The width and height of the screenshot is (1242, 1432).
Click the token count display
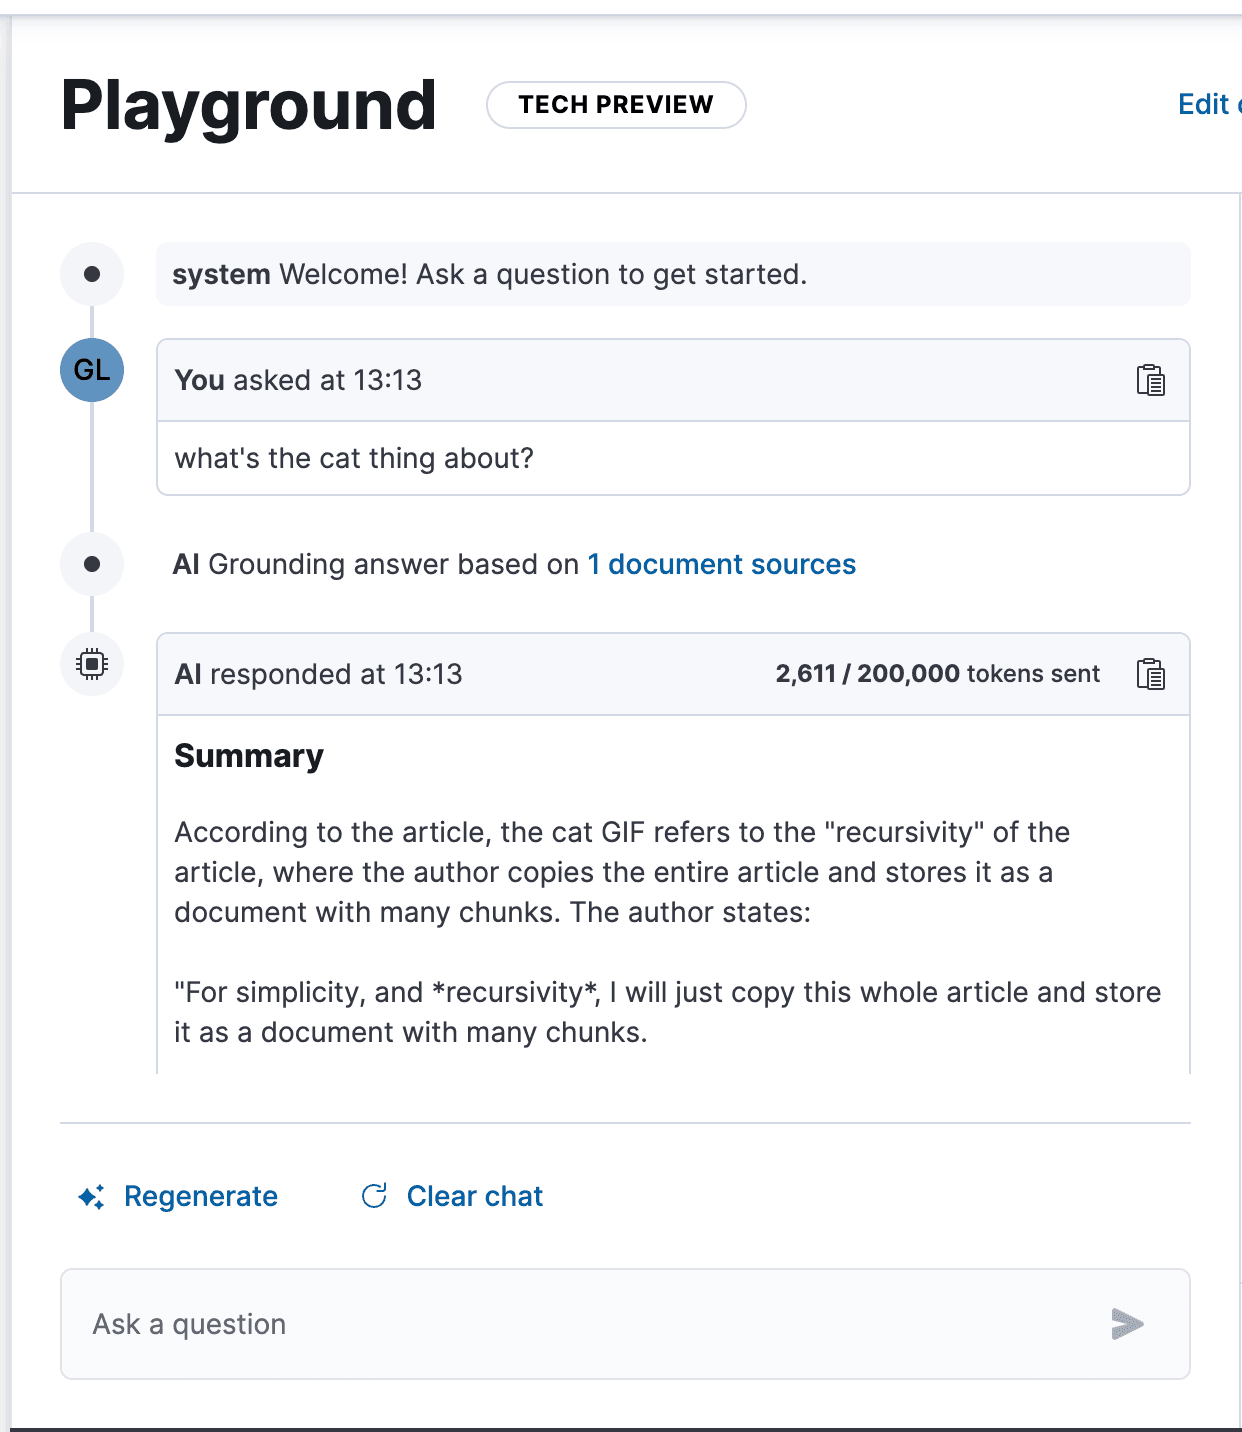point(937,674)
